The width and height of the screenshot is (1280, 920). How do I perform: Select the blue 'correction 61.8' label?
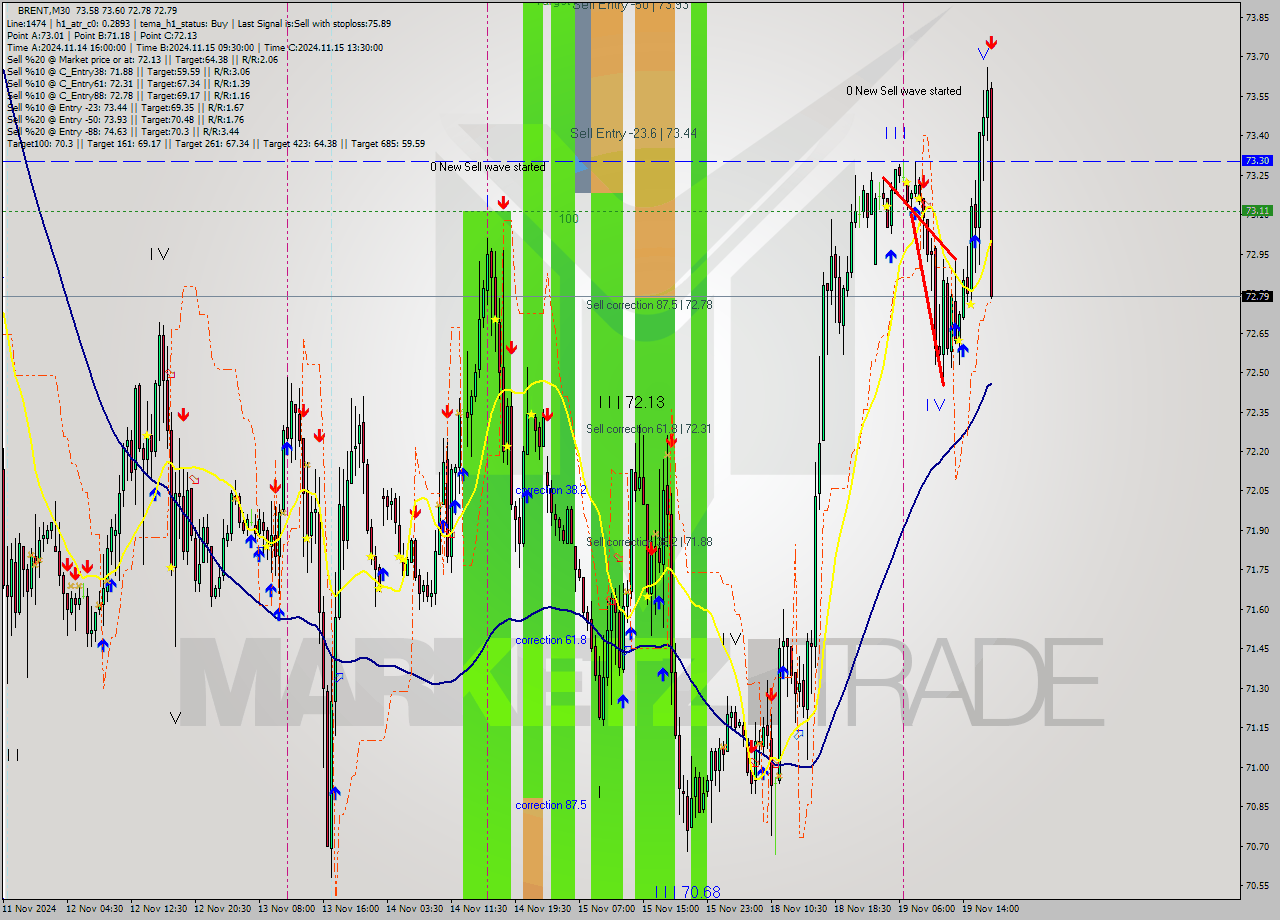point(550,640)
